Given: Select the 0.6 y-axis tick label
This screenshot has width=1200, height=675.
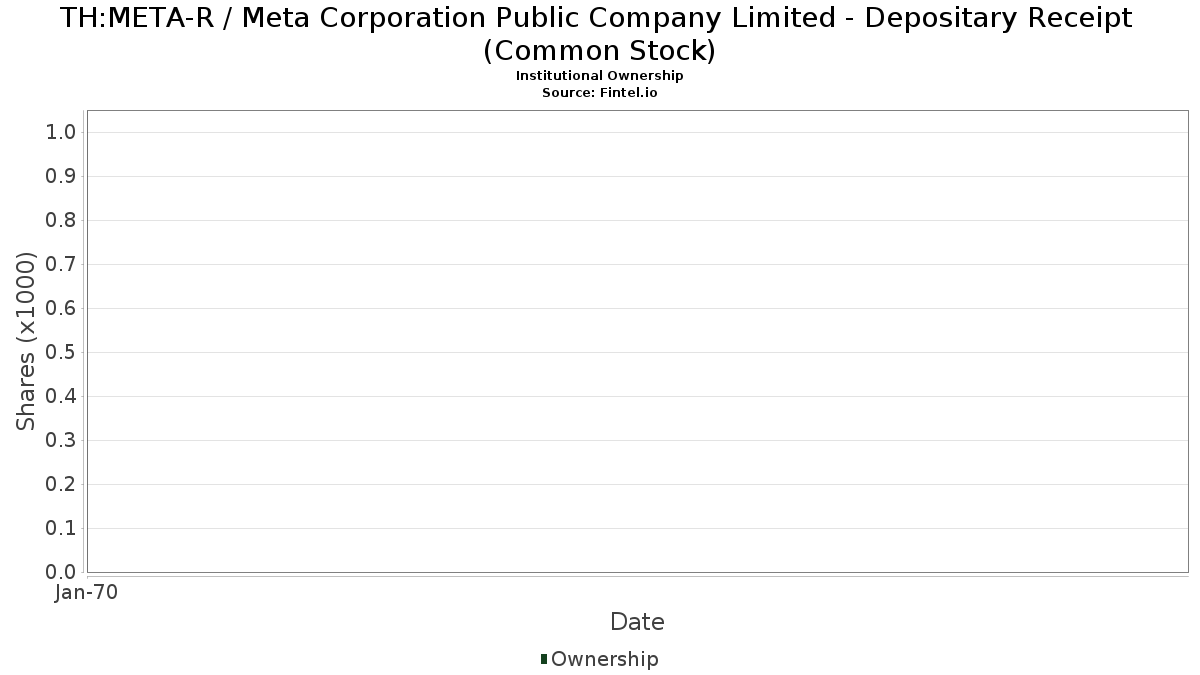Looking at the screenshot, I should pyautogui.click(x=62, y=309).
